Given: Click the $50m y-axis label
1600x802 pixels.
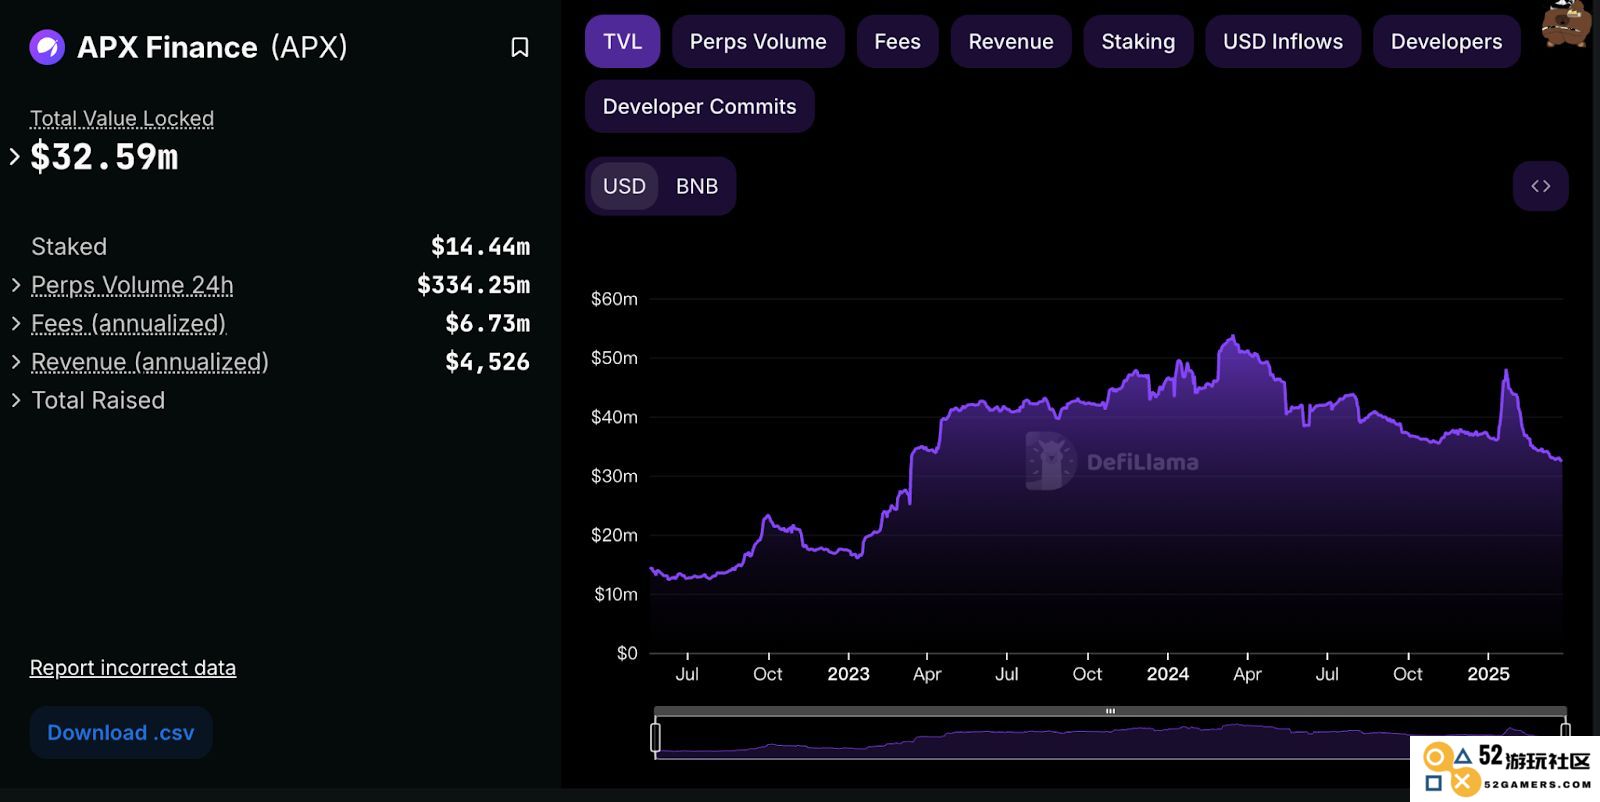Looking at the screenshot, I should click(x=614, y=358).
